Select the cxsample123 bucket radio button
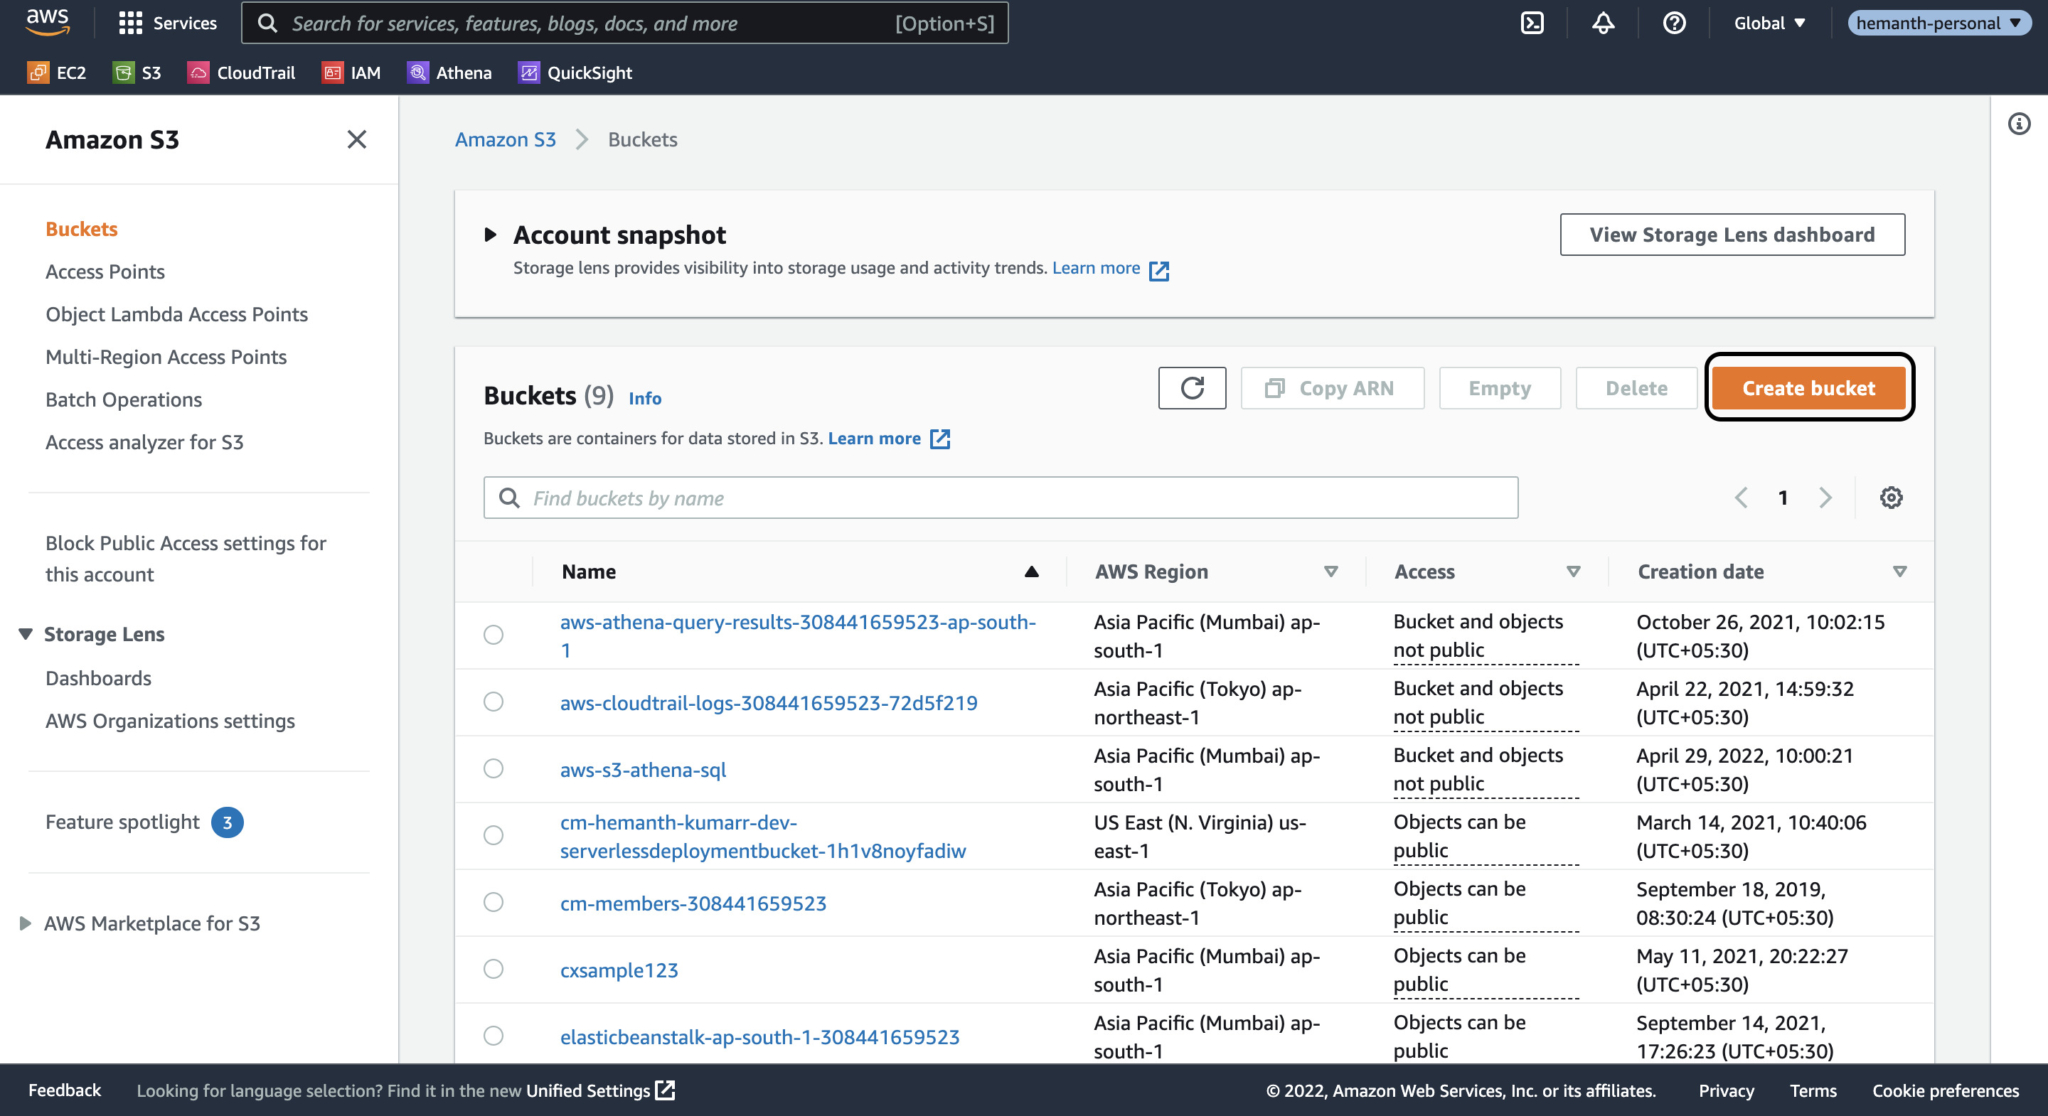The image size is (2048, 1116). [493, 968]
